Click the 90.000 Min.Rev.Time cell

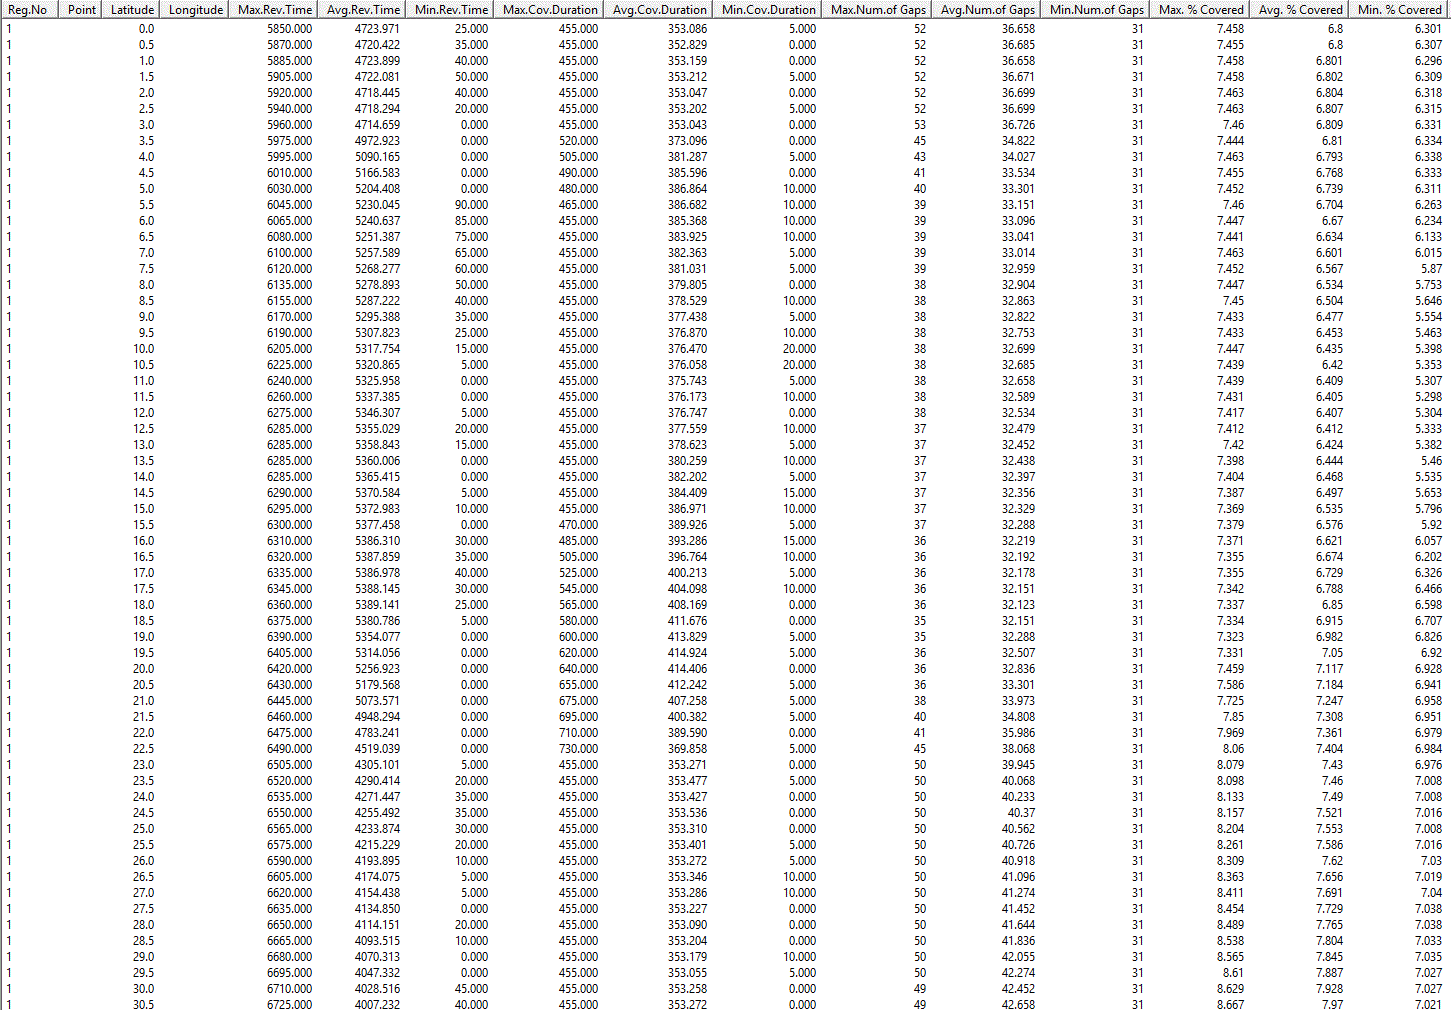click(471, 205)
